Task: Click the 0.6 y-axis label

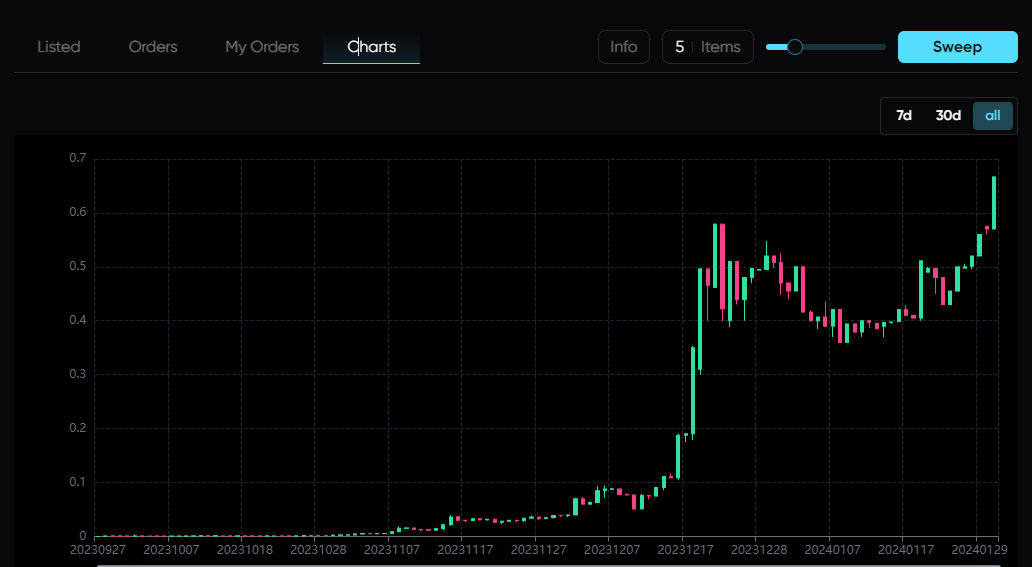Action: 78,212
